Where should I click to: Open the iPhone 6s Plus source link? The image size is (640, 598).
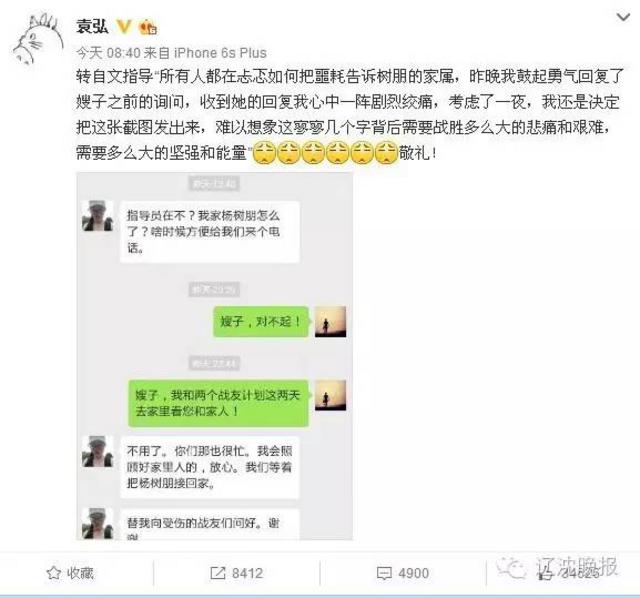[220, 53]
